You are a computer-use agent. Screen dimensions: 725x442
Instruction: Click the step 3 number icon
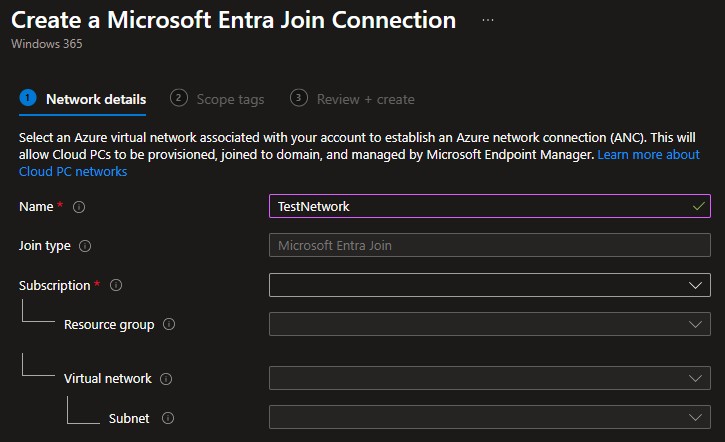299,98
